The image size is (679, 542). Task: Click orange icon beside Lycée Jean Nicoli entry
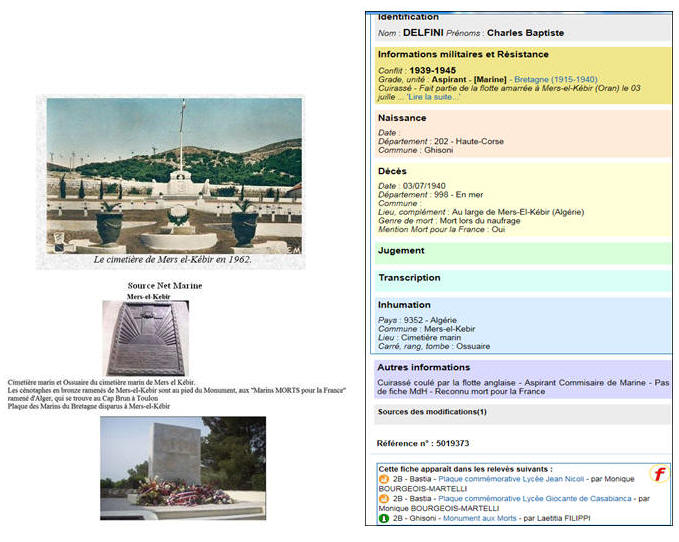(x=384, y=479)
